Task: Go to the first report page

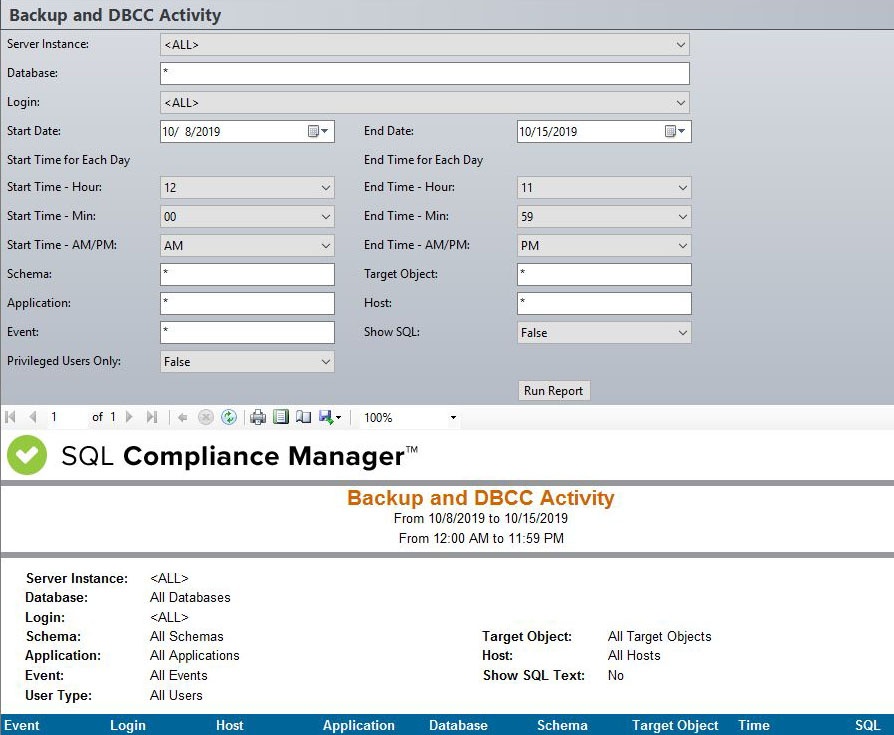Action: click(11, 417)
